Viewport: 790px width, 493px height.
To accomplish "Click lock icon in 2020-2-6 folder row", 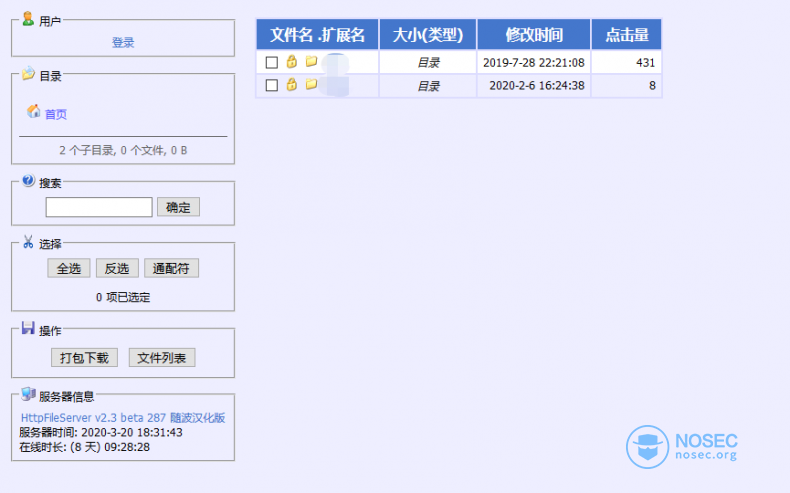I will (x=291, y=84).
